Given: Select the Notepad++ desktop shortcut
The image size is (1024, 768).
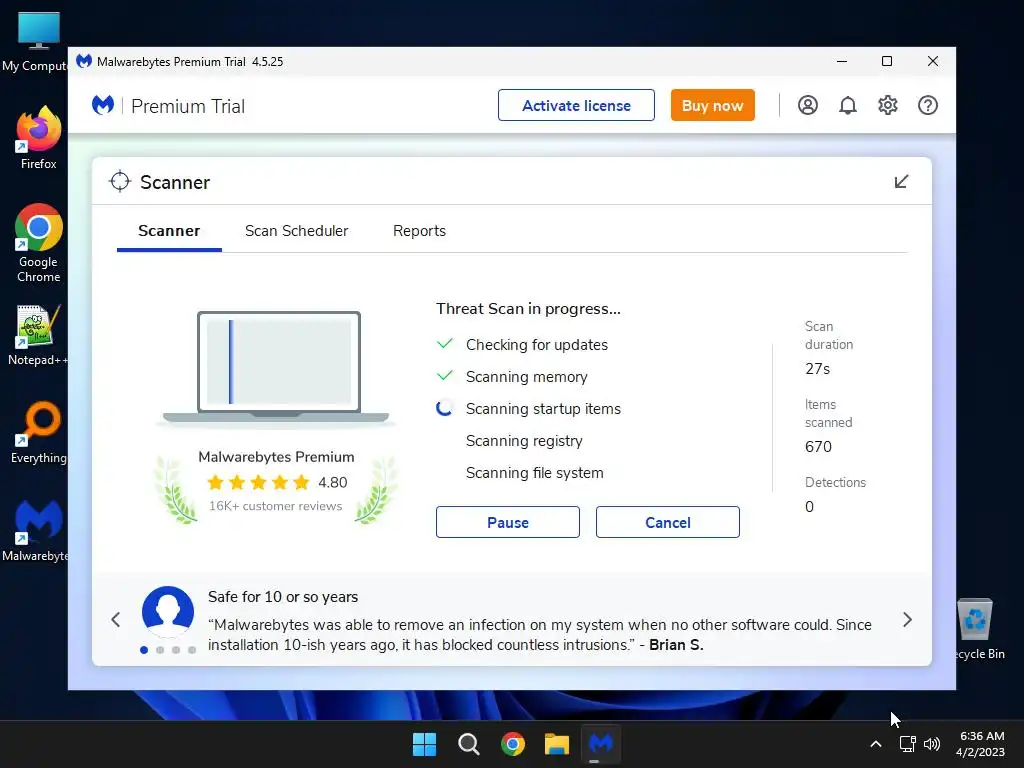Looking at the screenshot, I should (x=38, y=335).
